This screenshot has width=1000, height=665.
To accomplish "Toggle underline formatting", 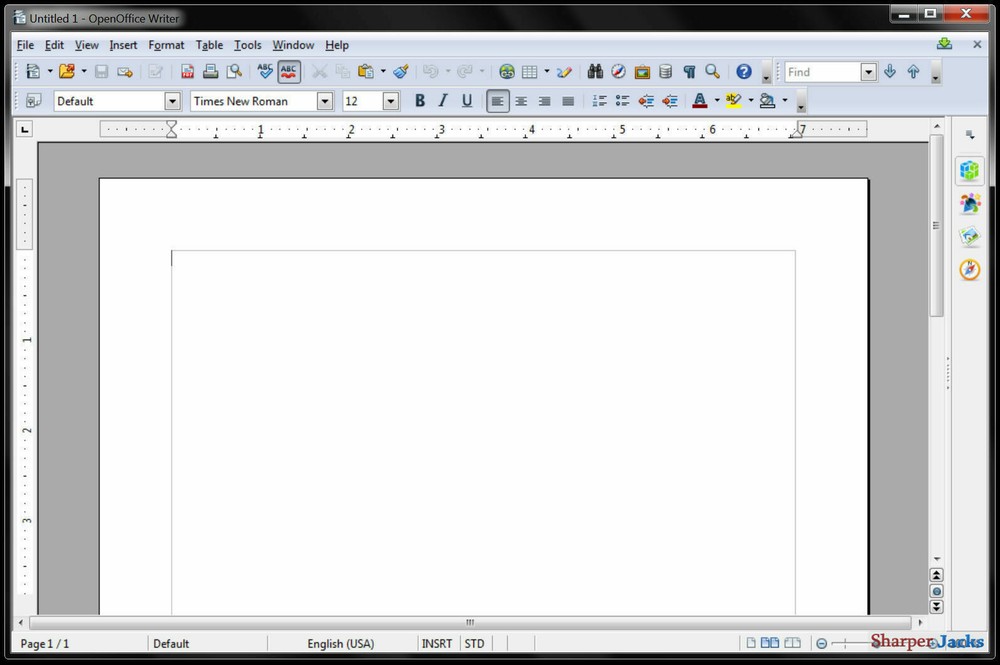I will [x=467, y=101].
